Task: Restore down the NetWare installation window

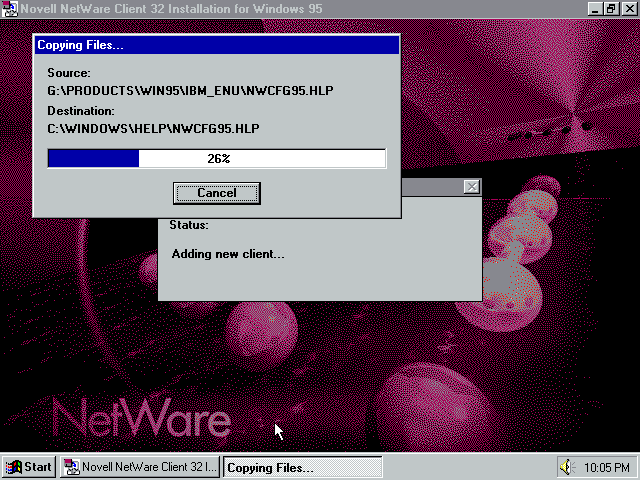Action: pos(611,9)
